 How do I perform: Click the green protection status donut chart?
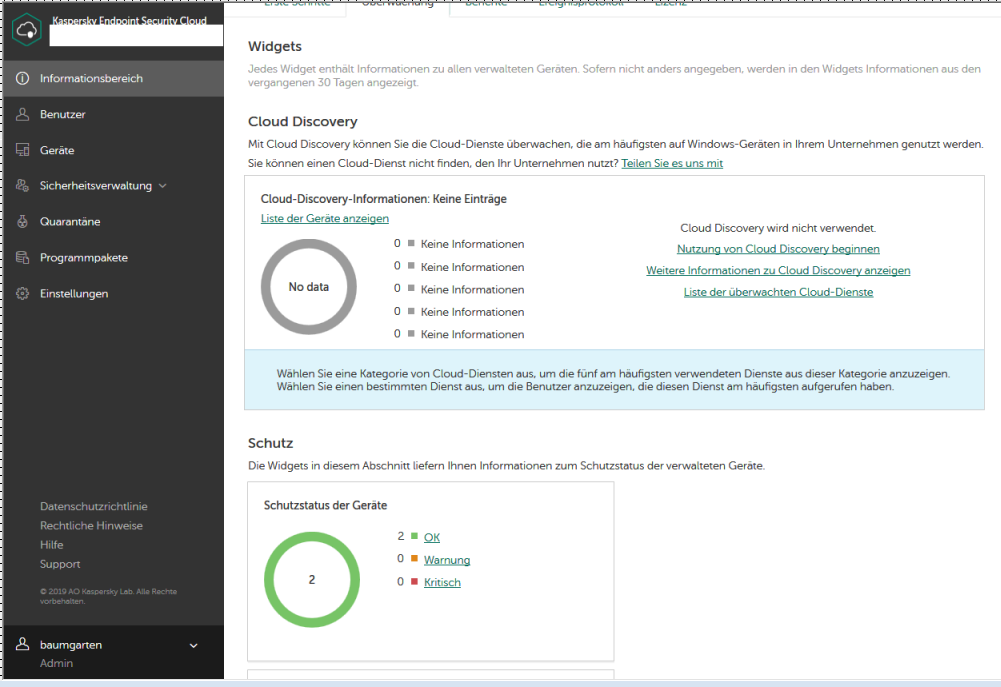click(312, 580)
